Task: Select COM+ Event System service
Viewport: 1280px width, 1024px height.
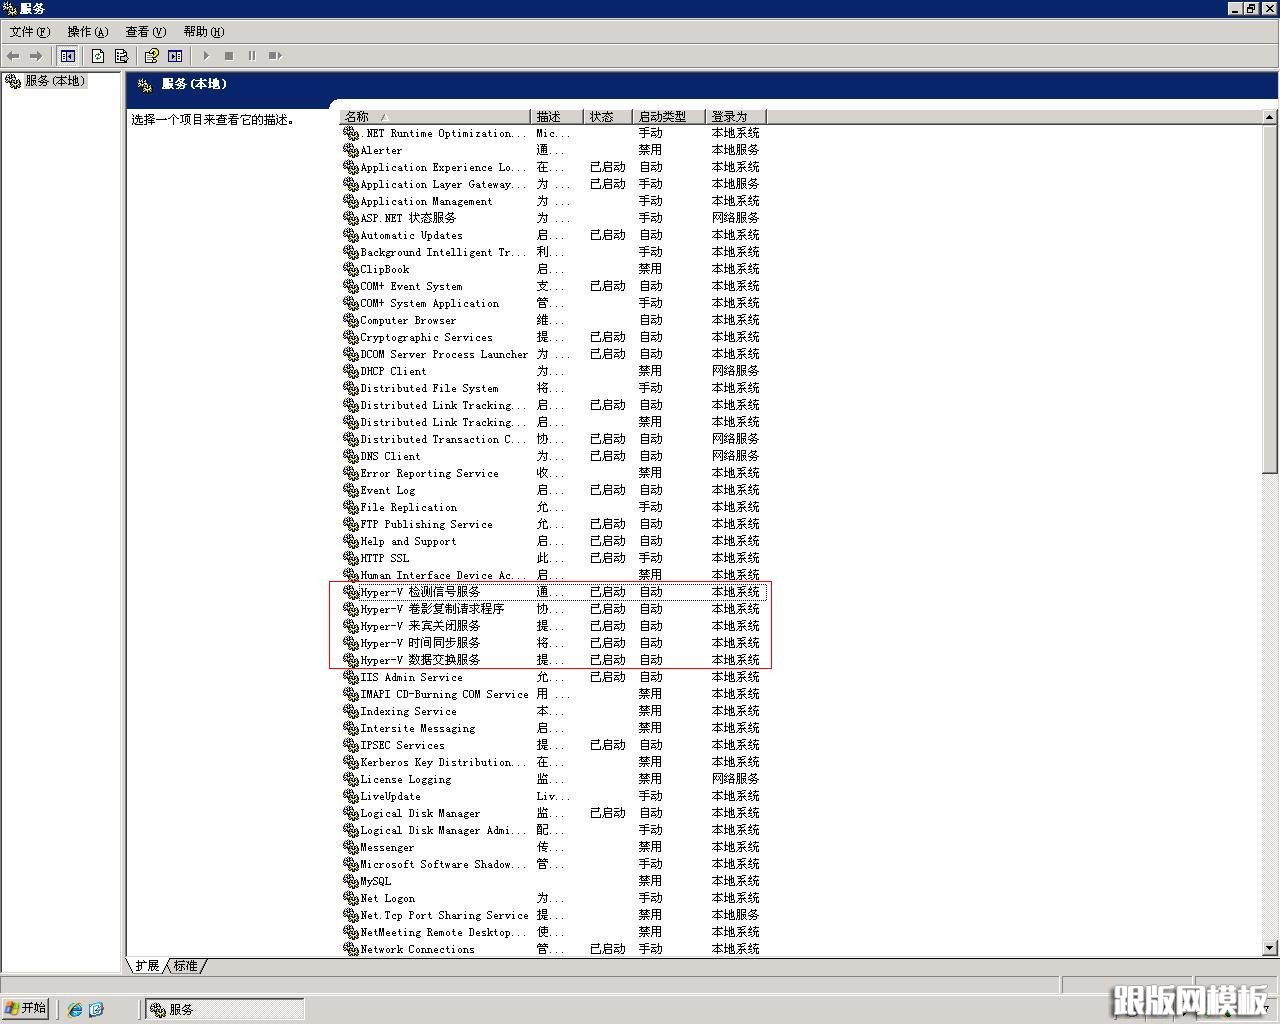Action: click(553, 286)
